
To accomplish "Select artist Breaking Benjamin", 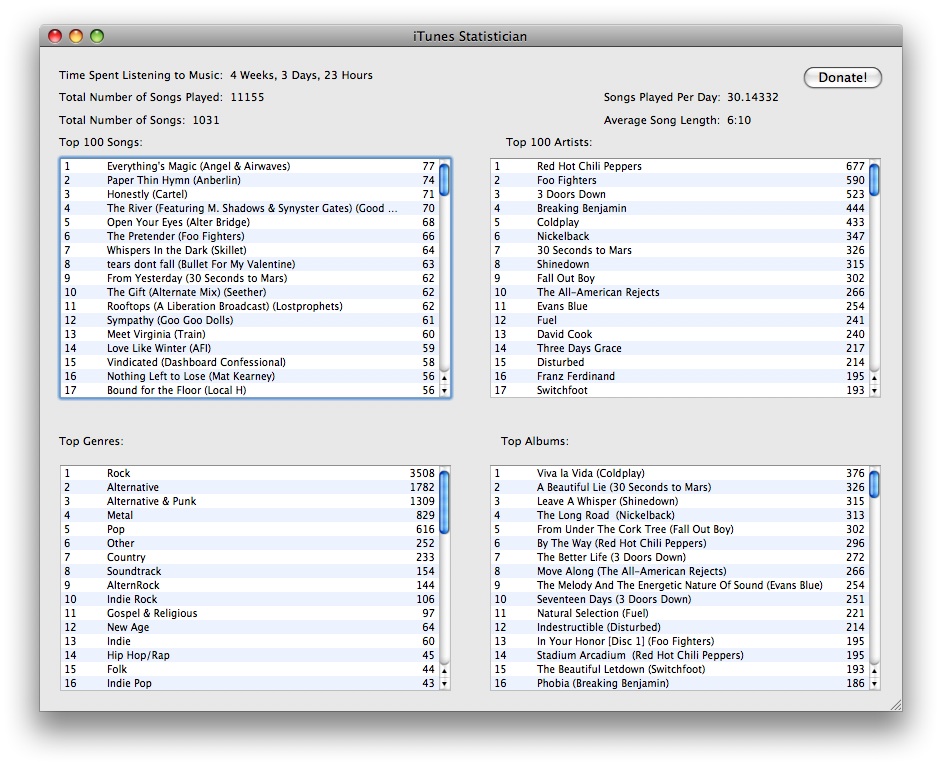I will (679, 208).
